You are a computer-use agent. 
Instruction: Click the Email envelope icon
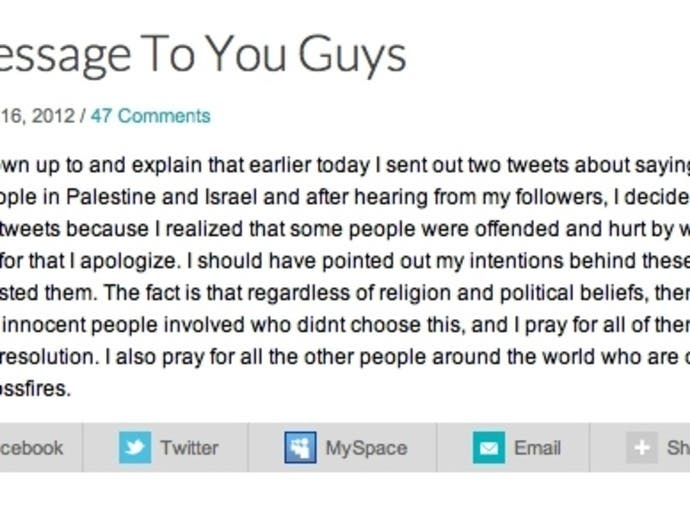tap(489, 448)
